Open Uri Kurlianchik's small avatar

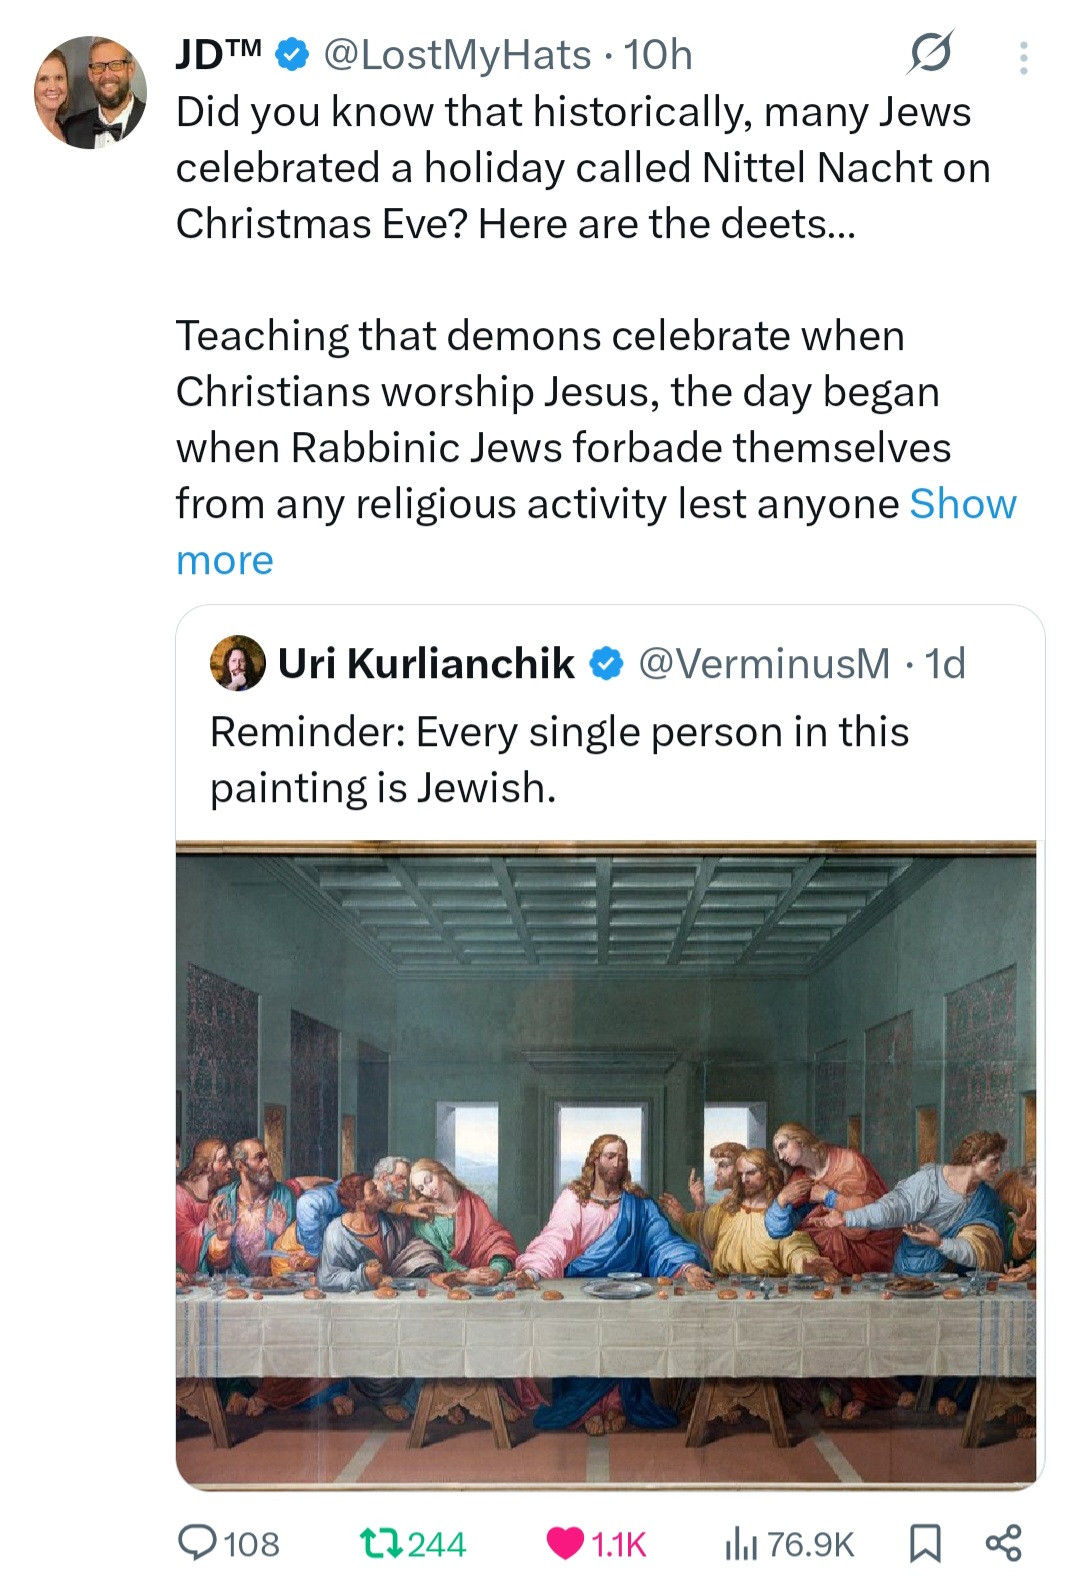(x=237, y=663)
